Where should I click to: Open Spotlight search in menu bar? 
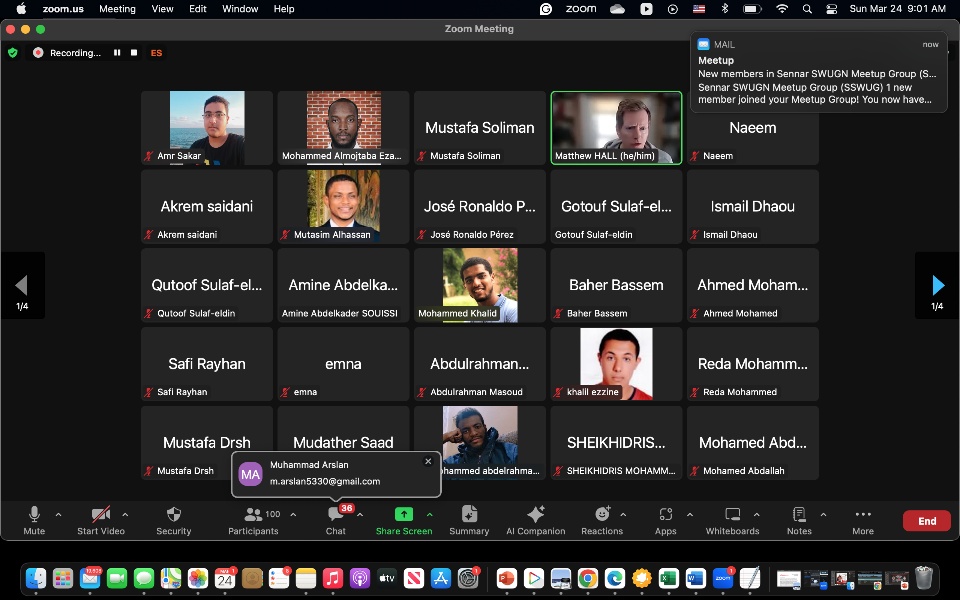[x=807, y=9]
